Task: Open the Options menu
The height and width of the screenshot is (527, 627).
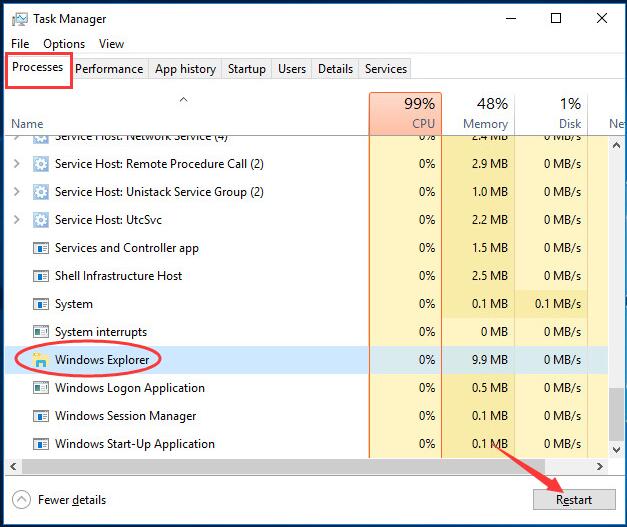Action: click(64, 44)
